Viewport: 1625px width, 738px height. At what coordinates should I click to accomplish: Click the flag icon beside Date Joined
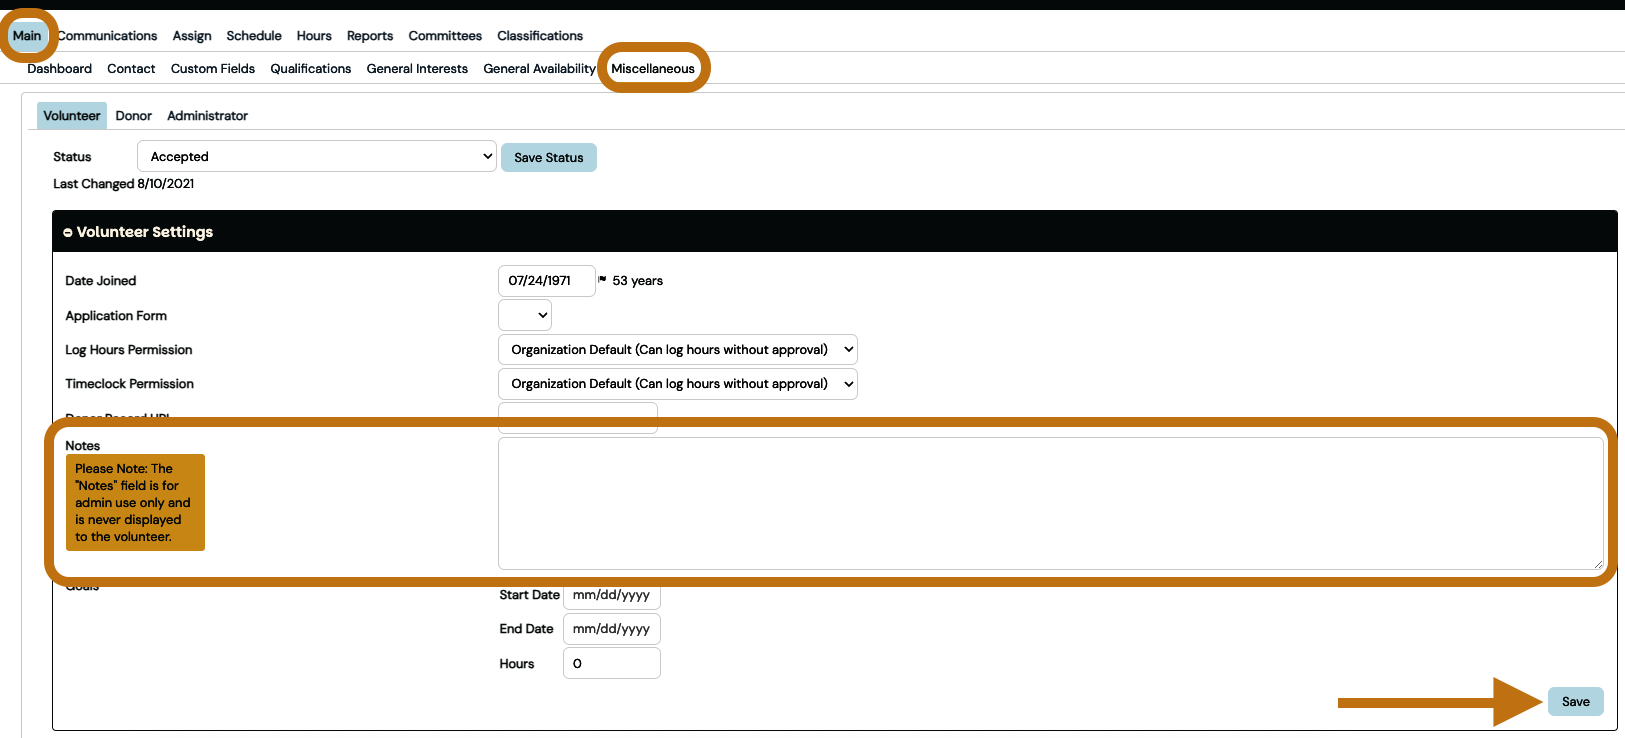point(602,280)
